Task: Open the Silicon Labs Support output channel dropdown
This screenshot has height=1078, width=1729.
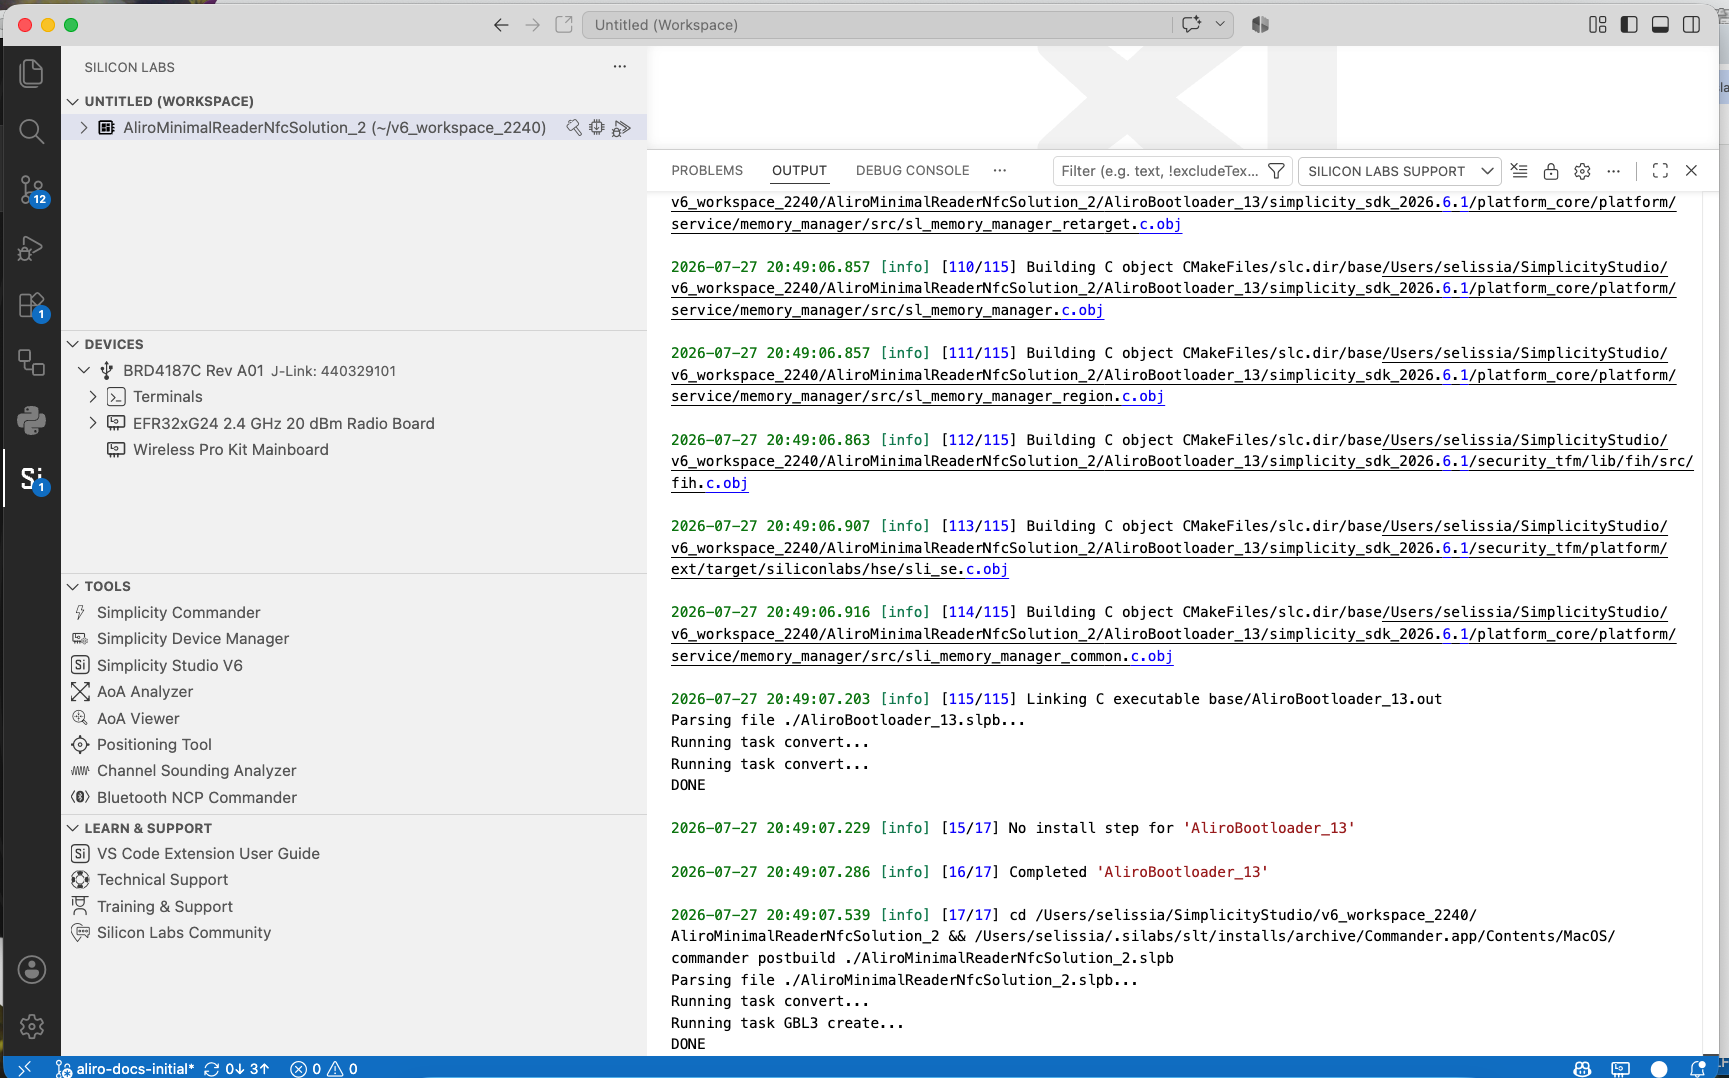Action: coord(1400,171)
